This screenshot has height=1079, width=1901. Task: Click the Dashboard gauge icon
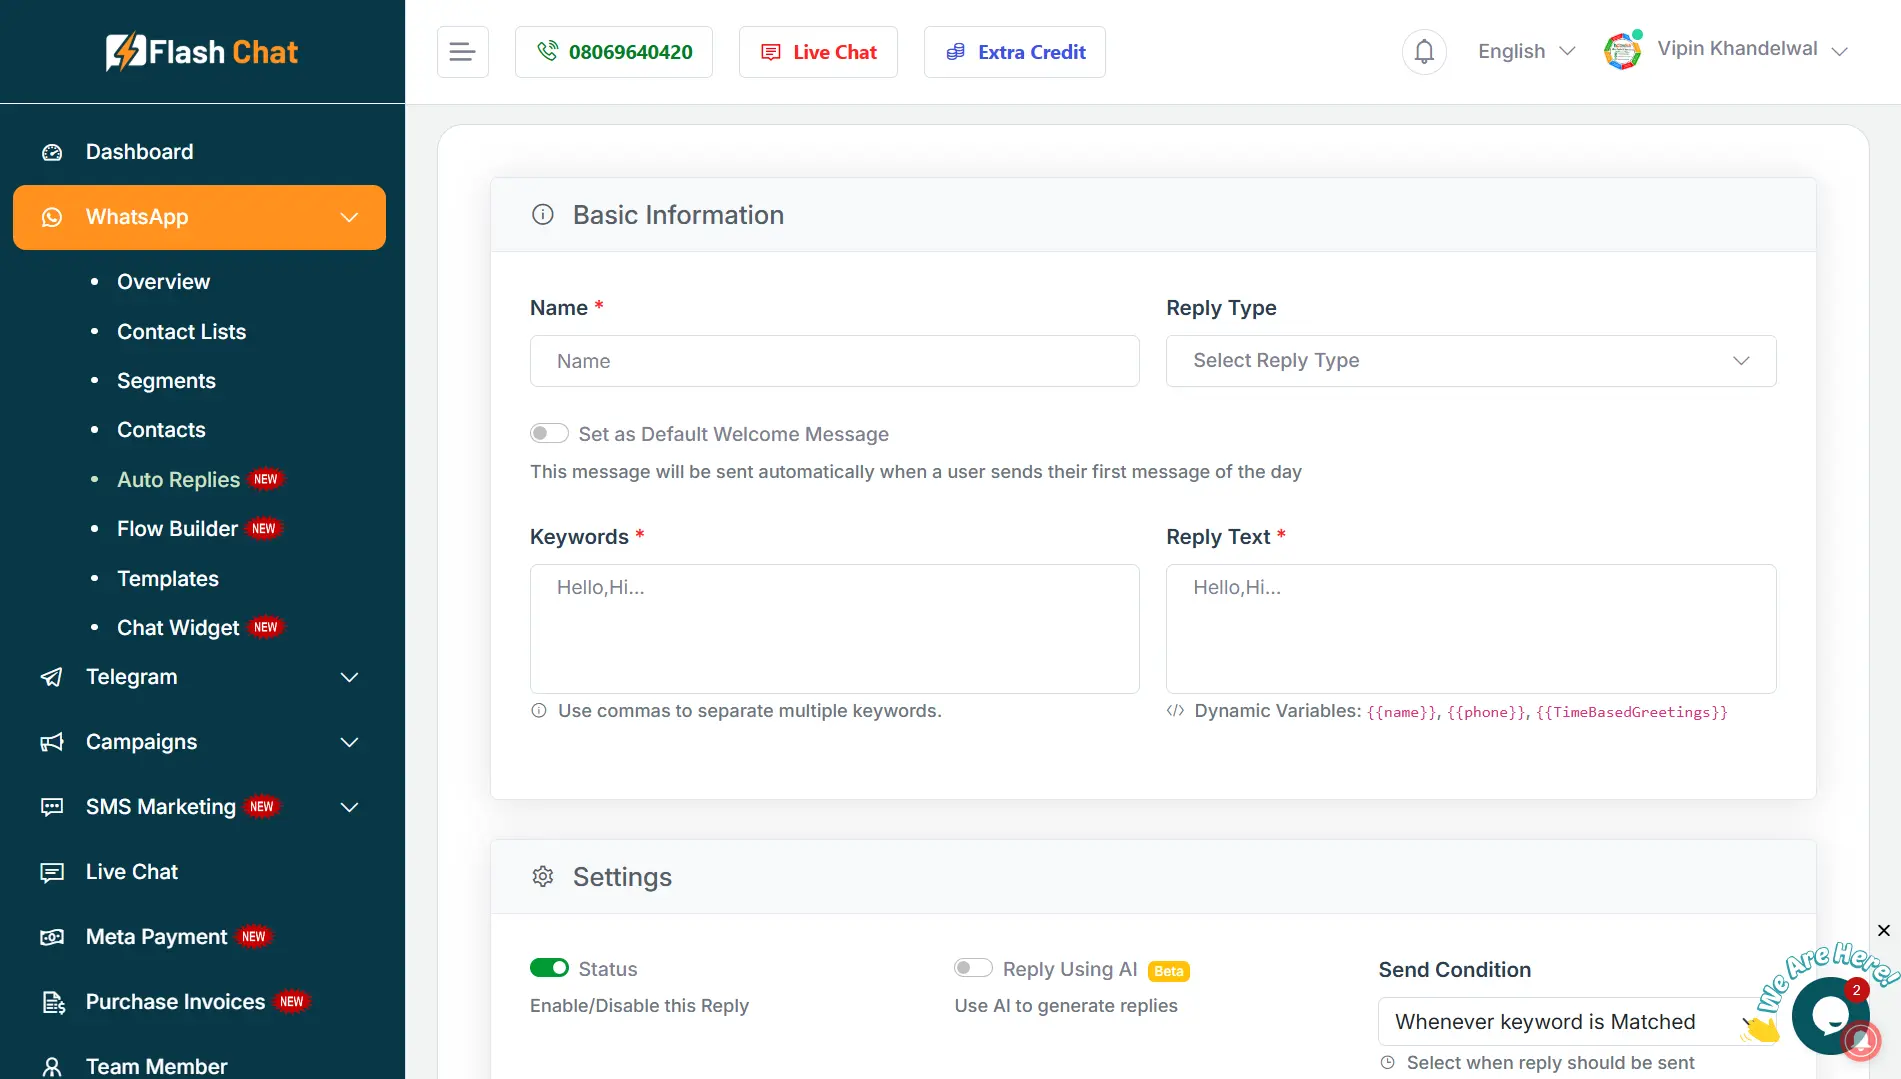(52, 152)
